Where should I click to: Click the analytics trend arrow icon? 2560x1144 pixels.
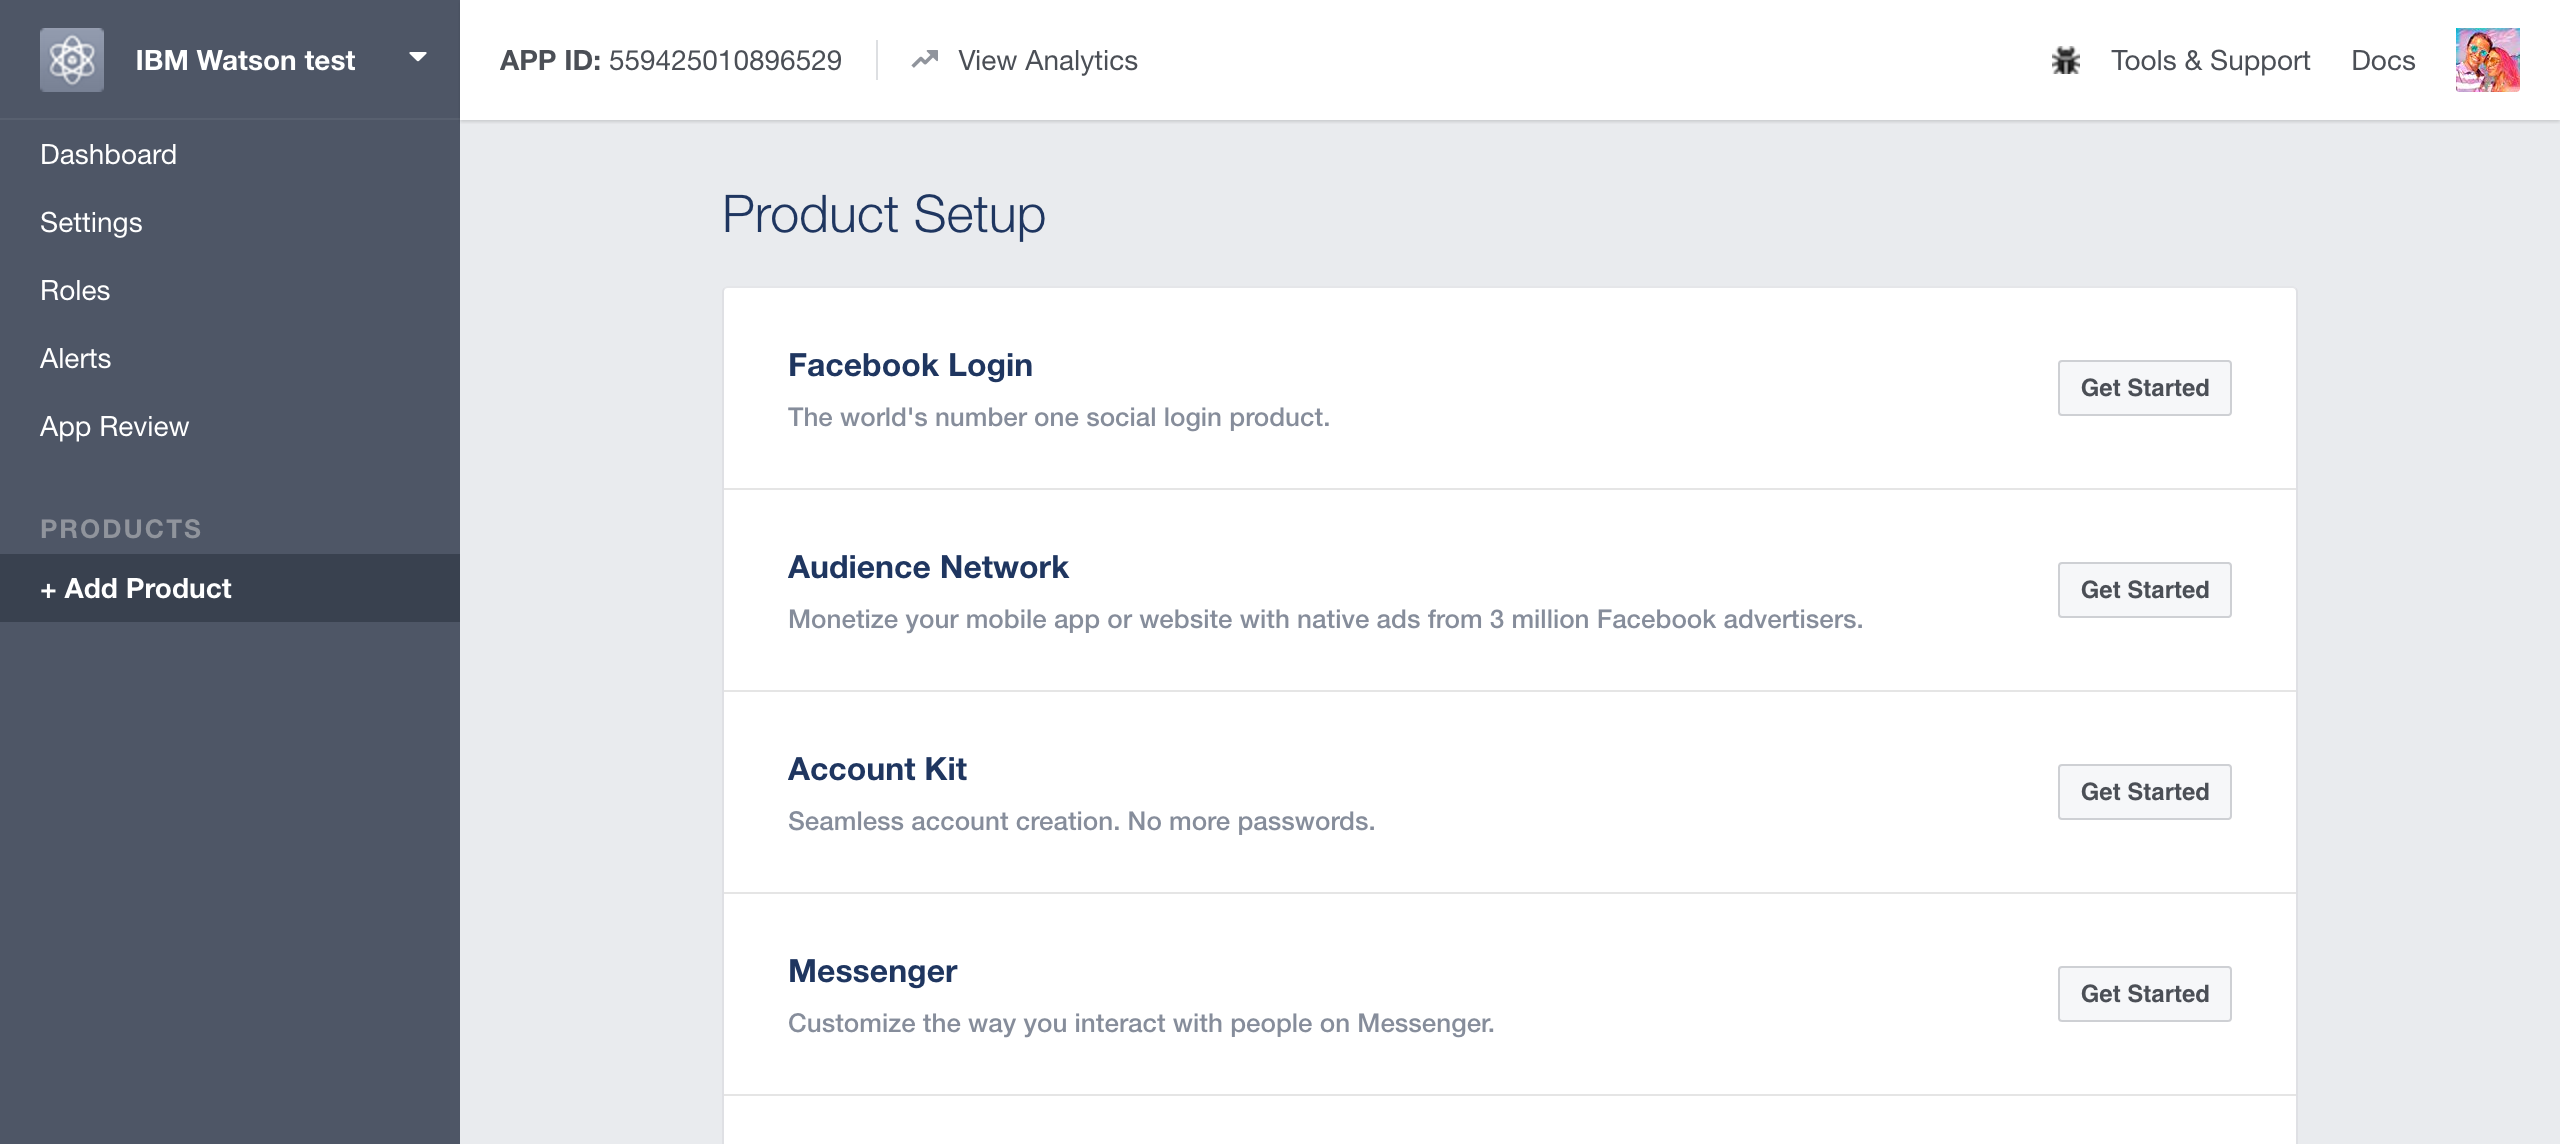click(925, 60)
